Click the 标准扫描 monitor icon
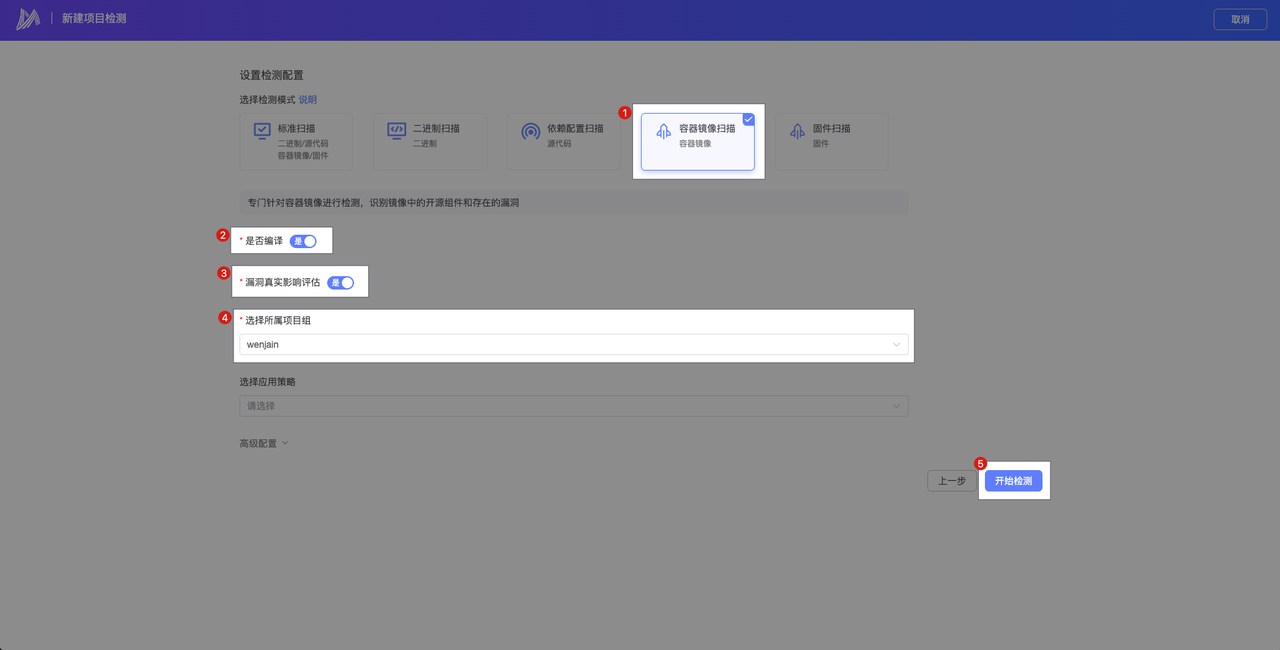The width and height of the screenshot is (1280, 650). point(262,131)
